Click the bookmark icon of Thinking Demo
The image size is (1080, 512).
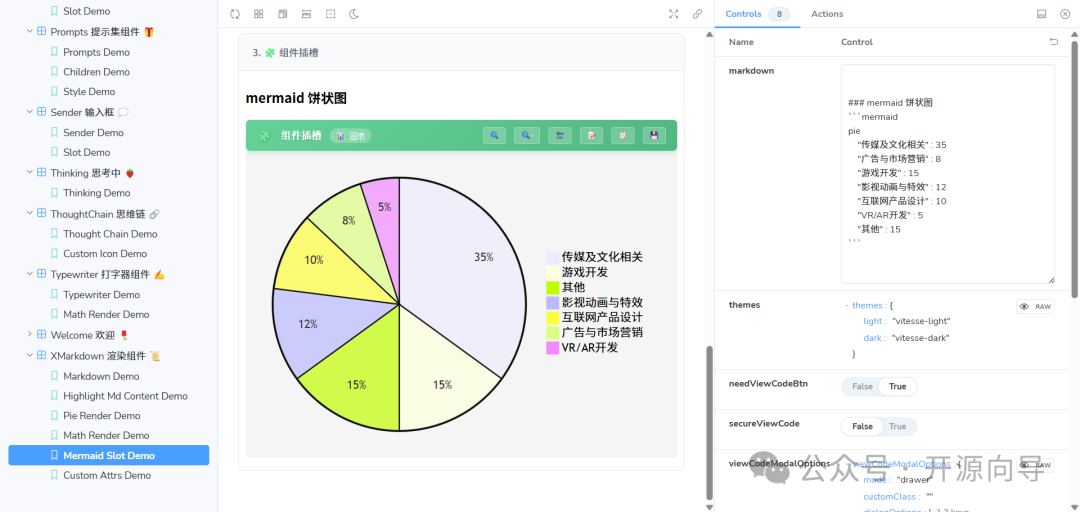coord(54,193)
